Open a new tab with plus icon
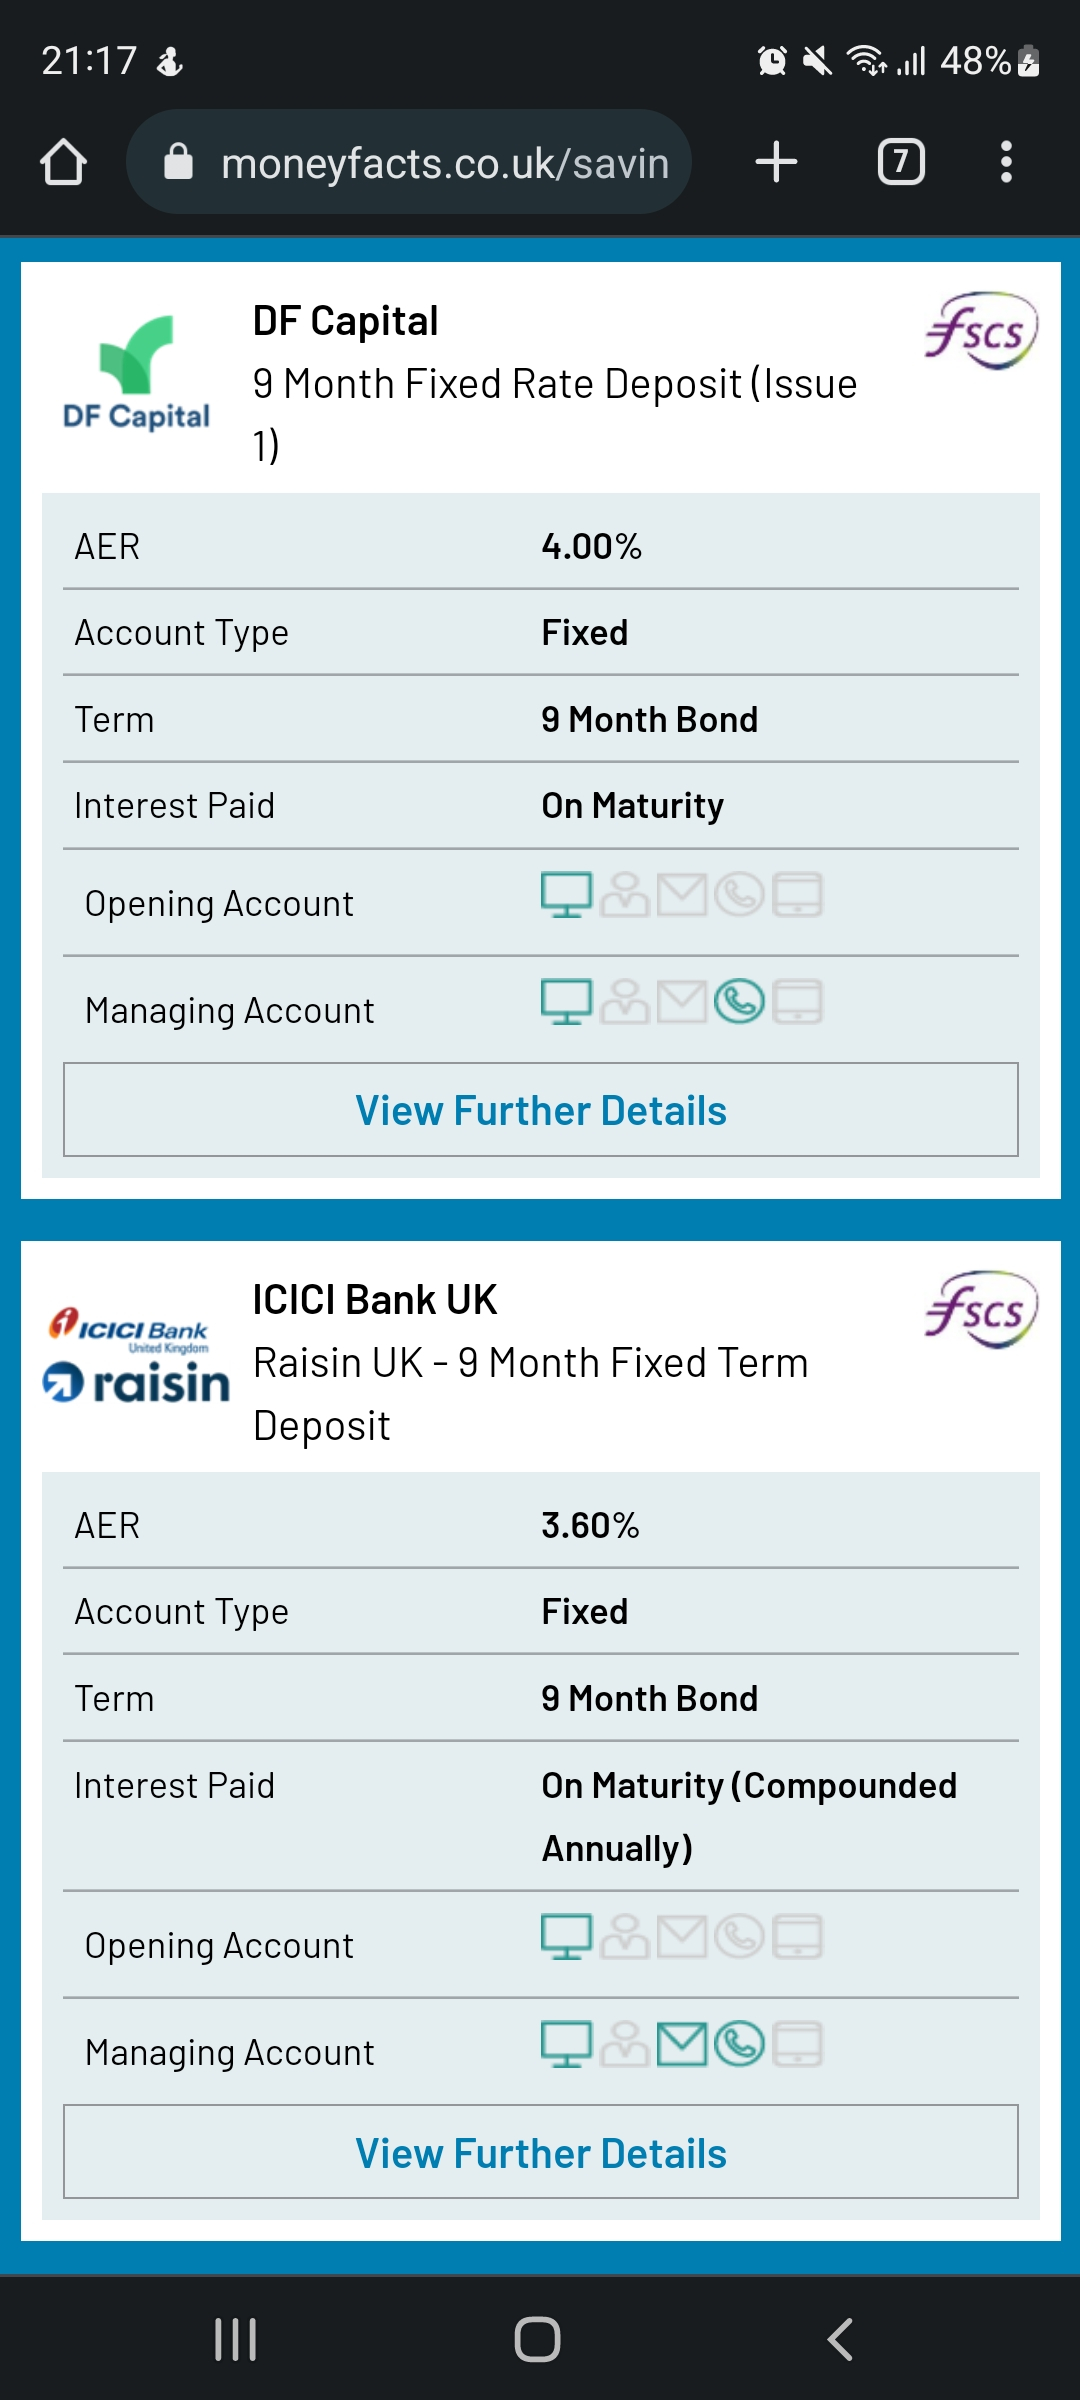1080x2400 pixels. click(776, 162)
